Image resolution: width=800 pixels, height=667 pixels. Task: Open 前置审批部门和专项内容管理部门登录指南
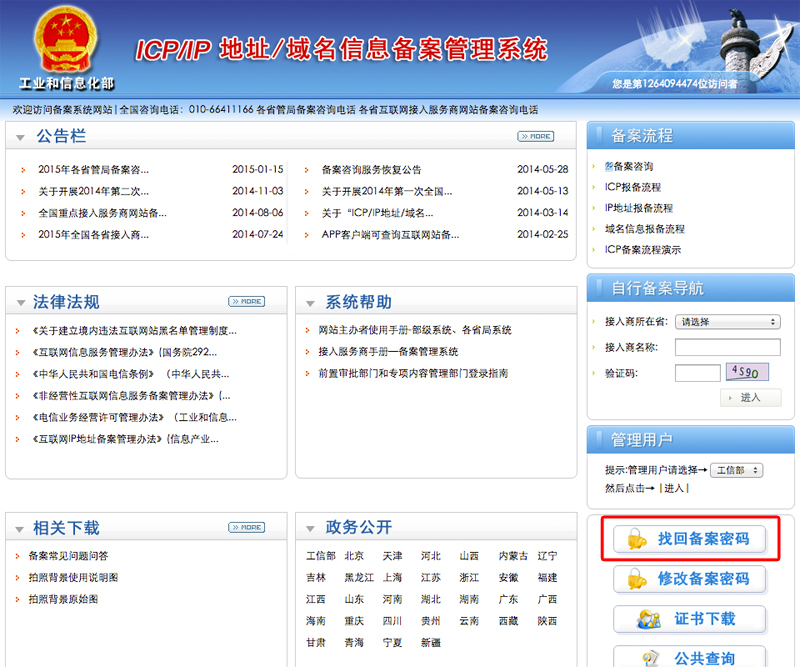(413, 374)
